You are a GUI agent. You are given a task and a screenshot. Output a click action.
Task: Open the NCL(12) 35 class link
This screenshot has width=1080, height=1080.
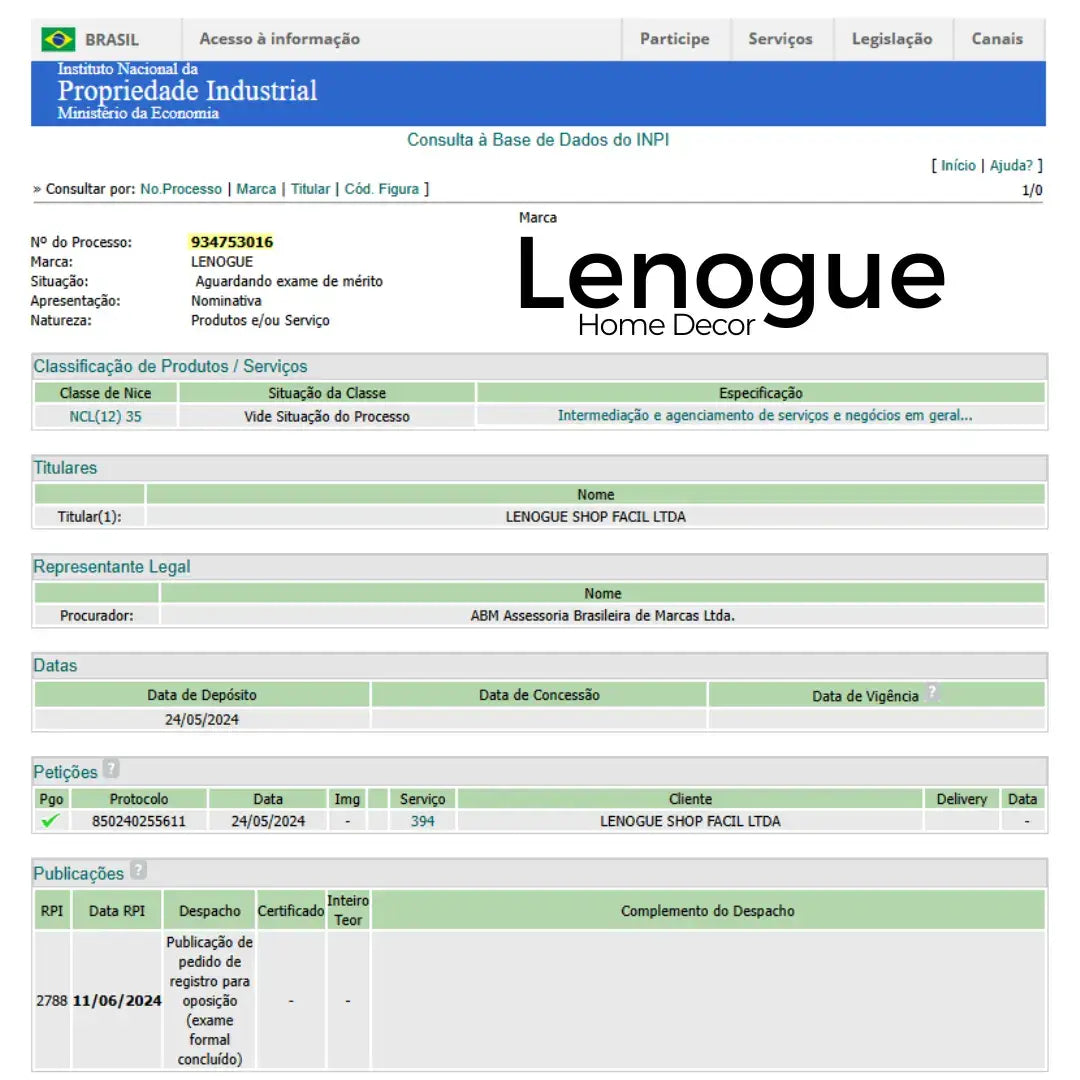(105, 417)
